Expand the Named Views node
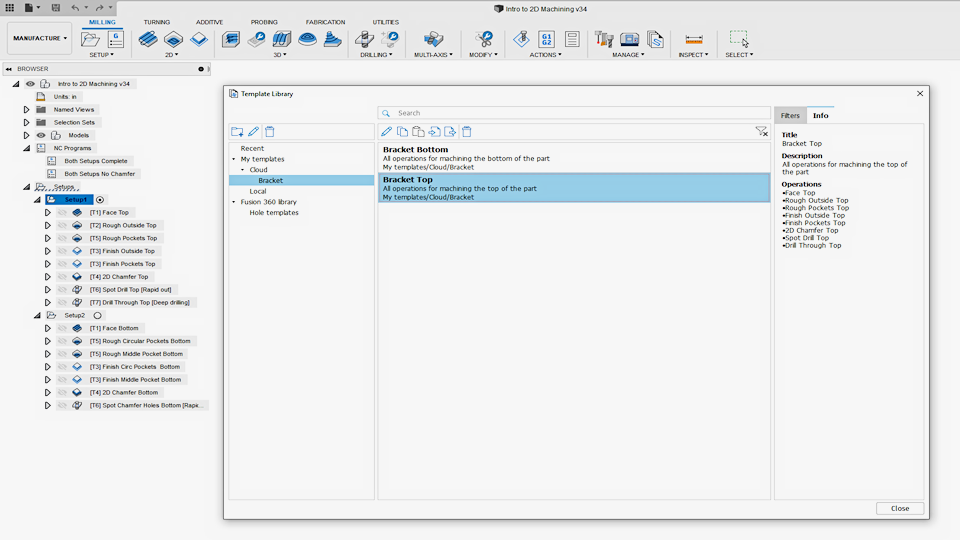The height and width of the screenshot is (540, 960). pyautogui.click(x=27, y=109)
